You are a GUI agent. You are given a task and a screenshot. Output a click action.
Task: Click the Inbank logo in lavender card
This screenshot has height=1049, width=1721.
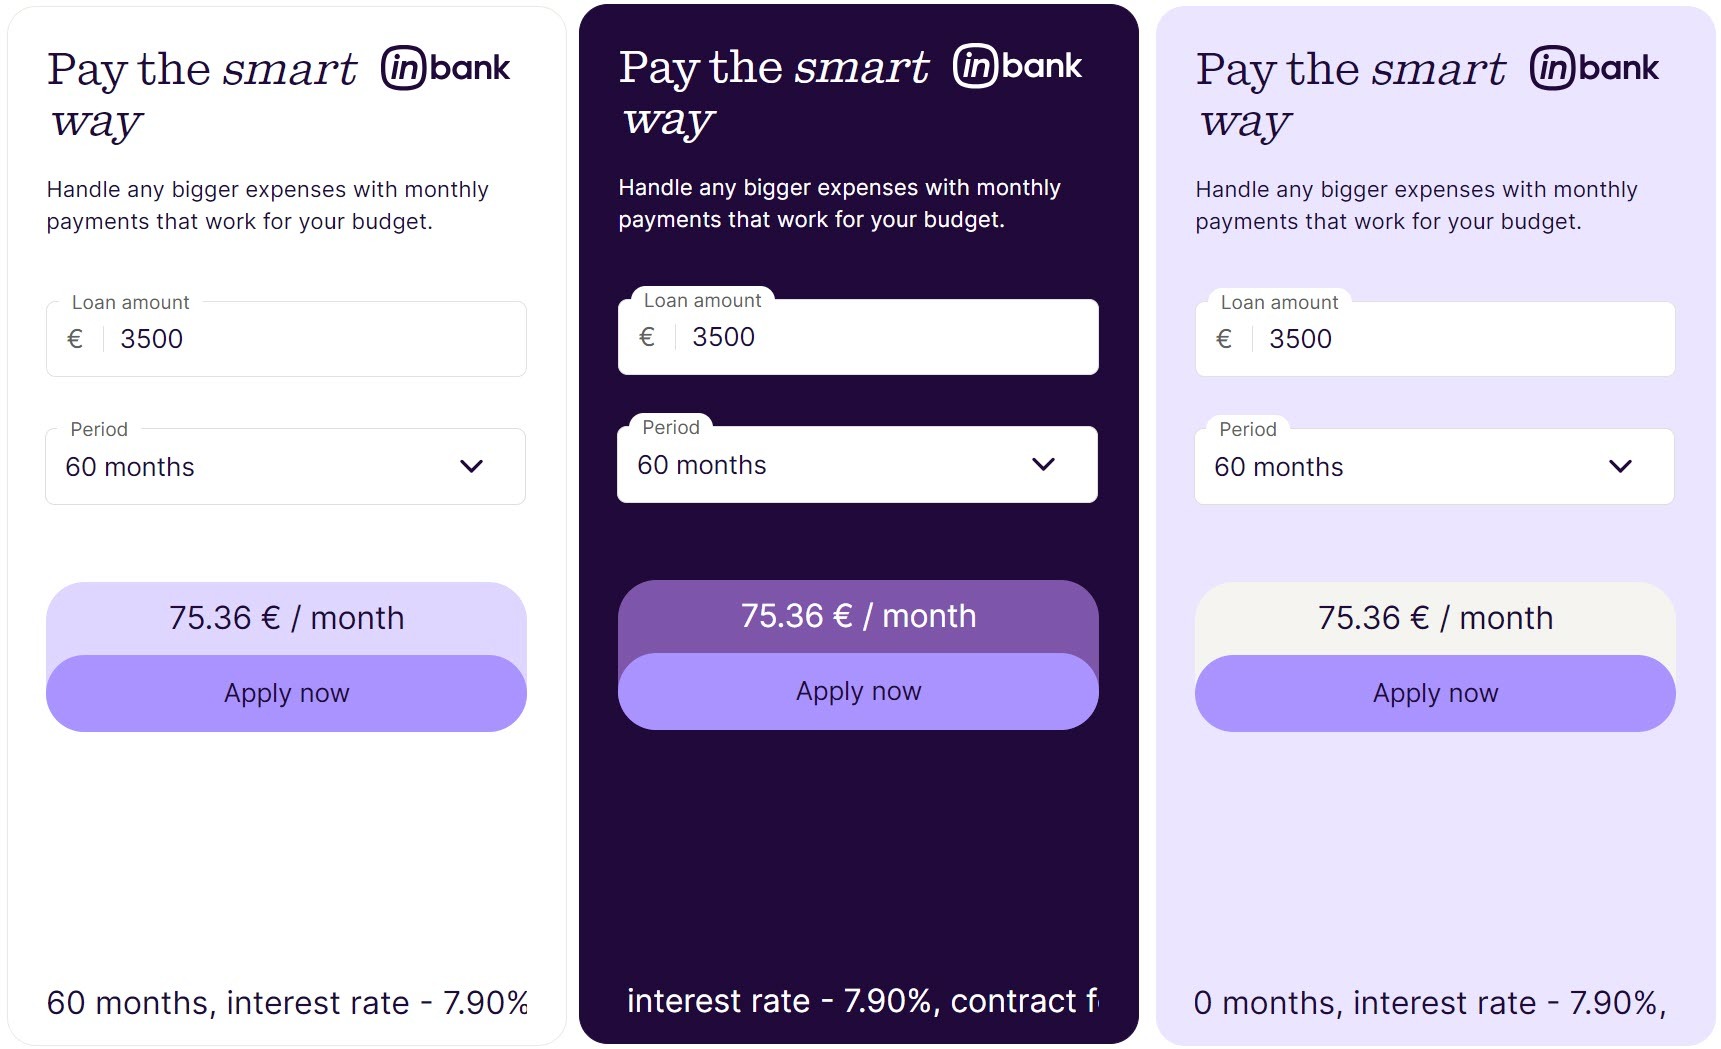pos(1595,68)
